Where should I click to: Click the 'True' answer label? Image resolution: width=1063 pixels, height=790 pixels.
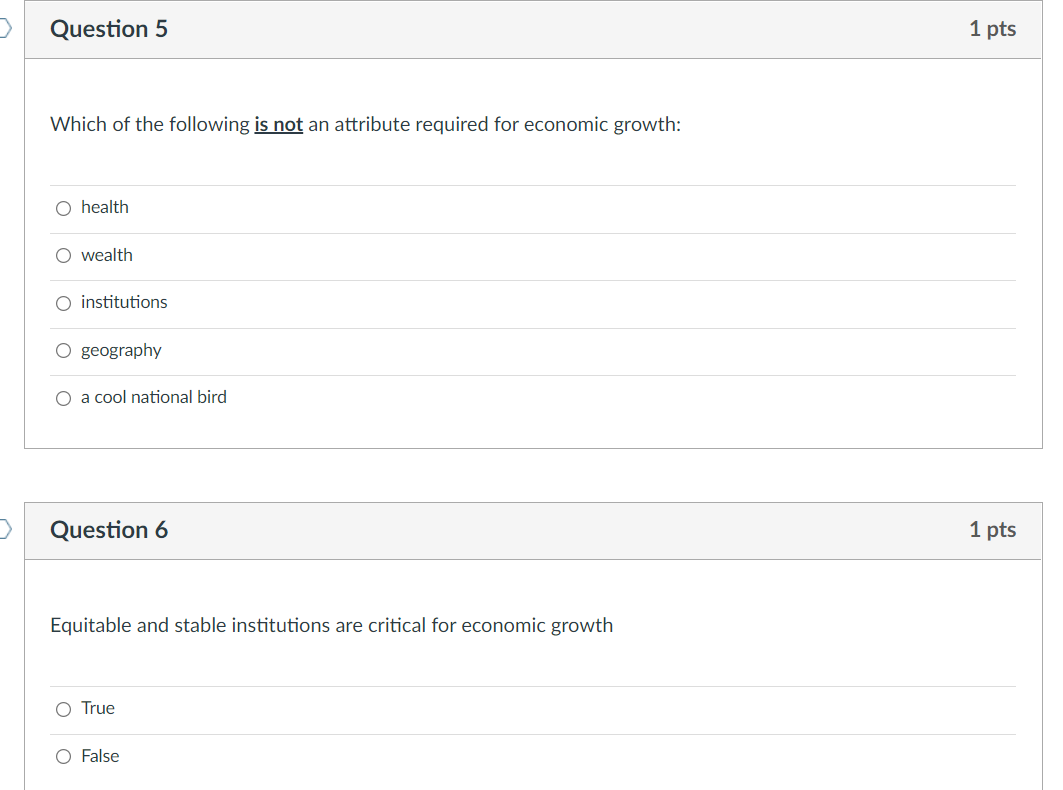[98, 708]
